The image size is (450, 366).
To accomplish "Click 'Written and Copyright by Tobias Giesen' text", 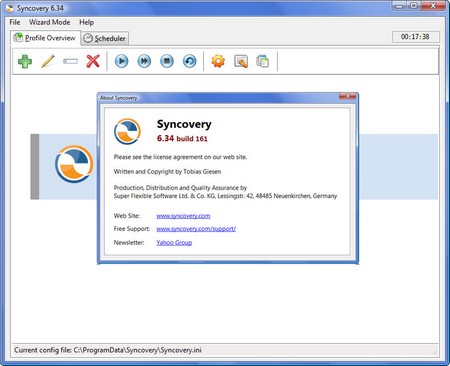I will [x=167, y=172].
